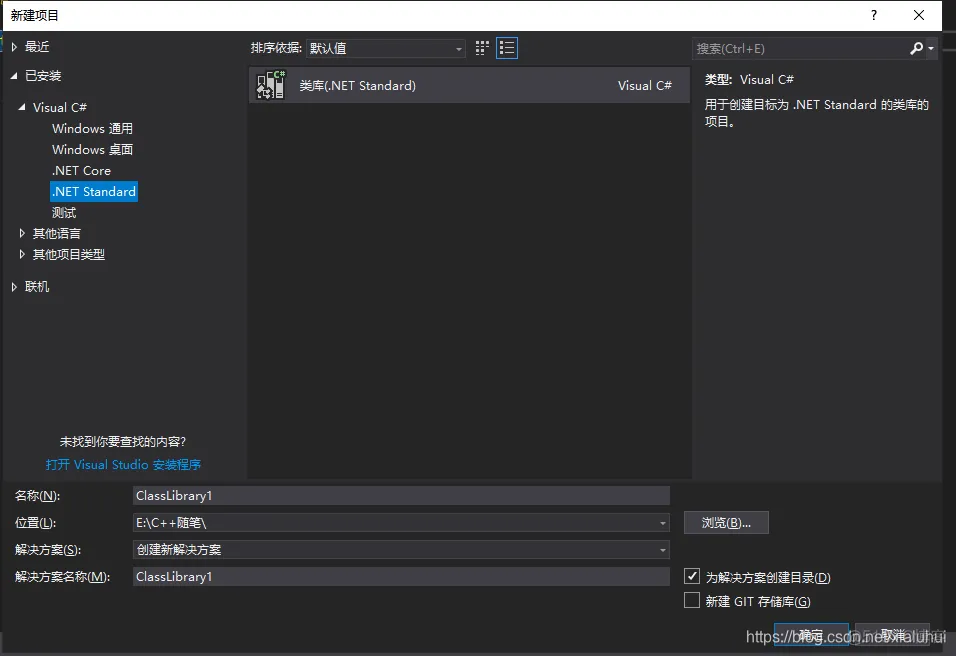Click the 取消 button
The width and height of the screenshot is (956, 656).
click(893, 635)
